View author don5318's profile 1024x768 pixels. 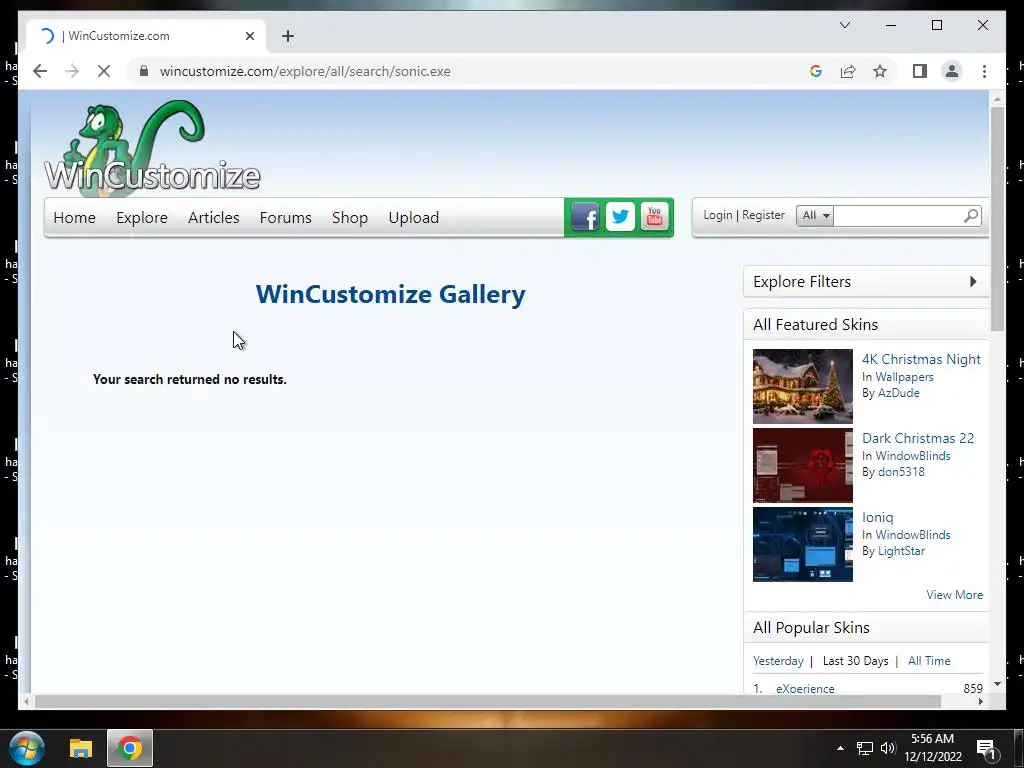point(901,472)
